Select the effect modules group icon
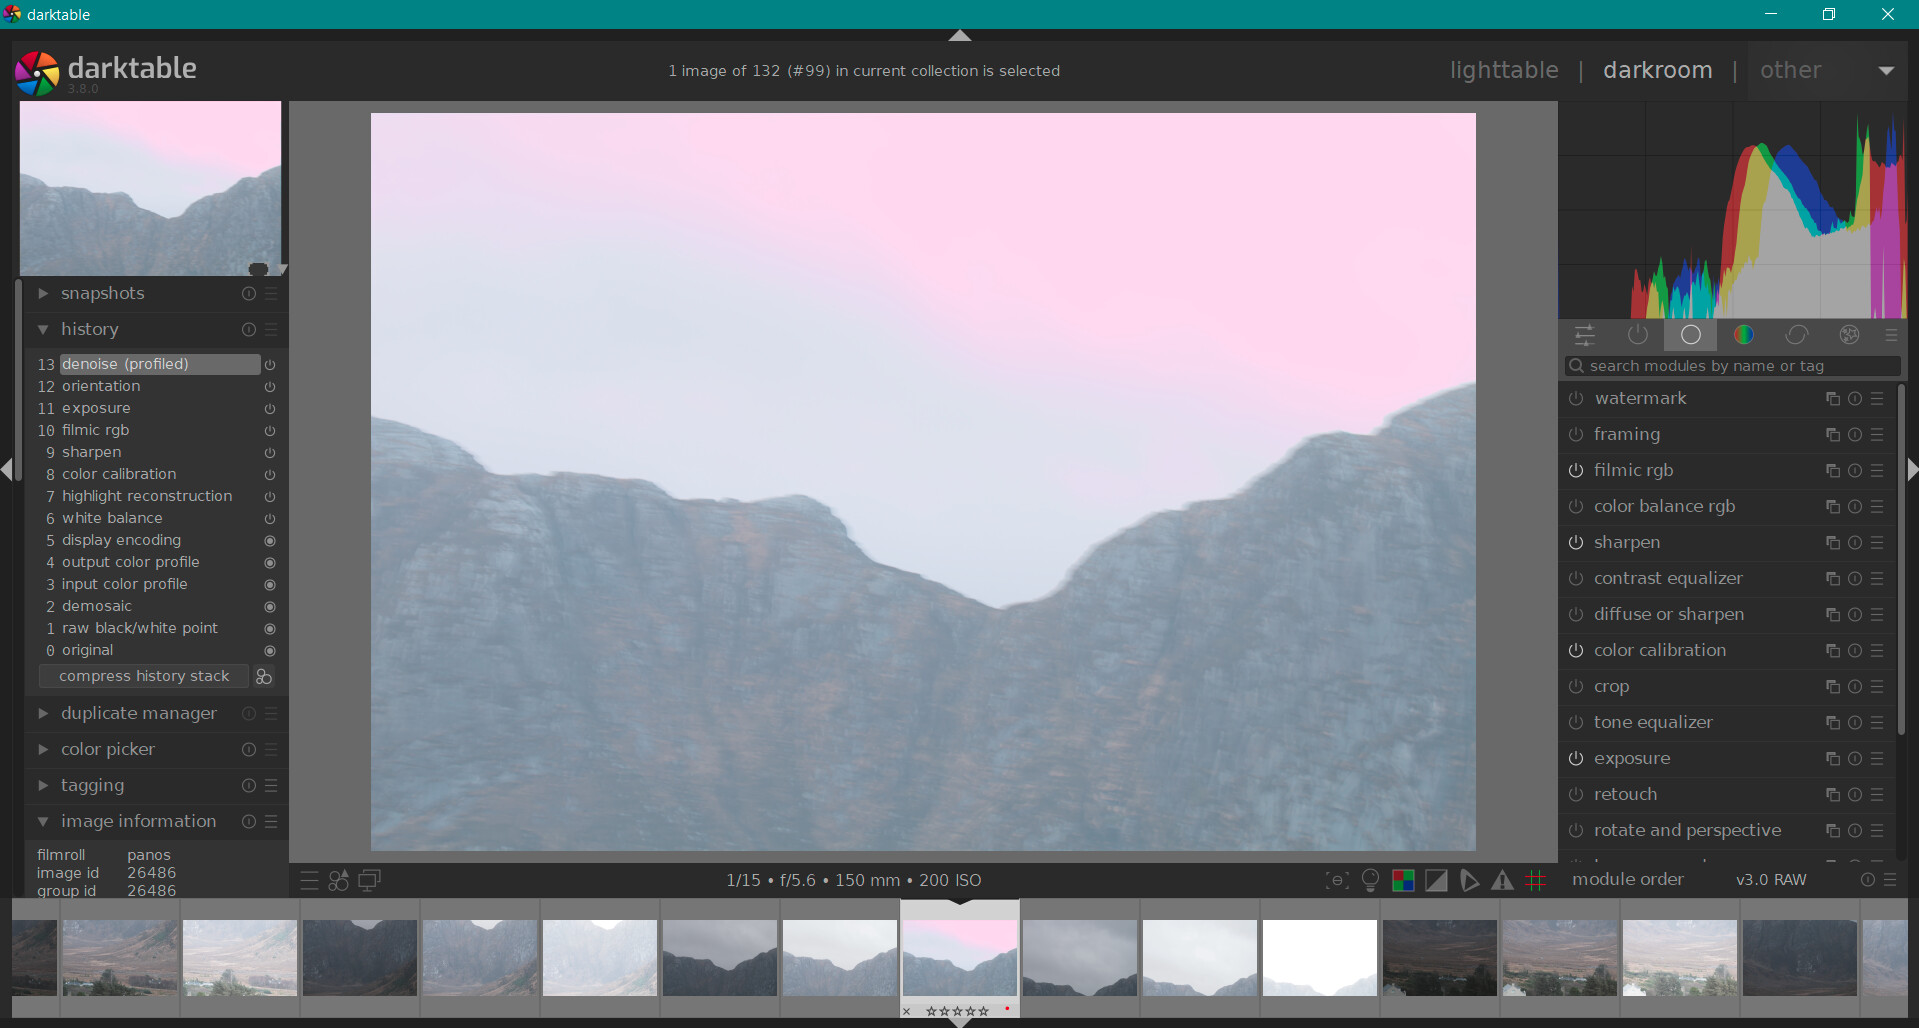Screen dimensions: 1919x1028 [1850, 335]
